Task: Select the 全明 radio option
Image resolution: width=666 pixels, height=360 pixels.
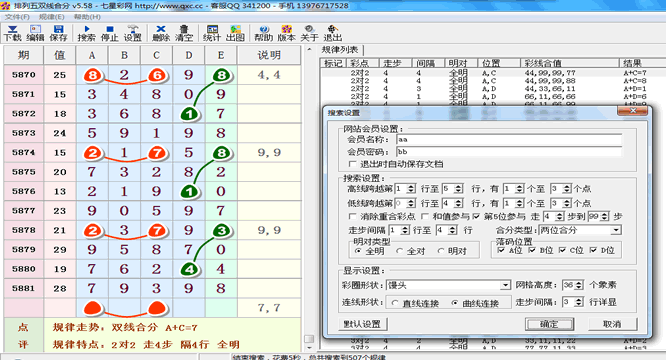Action: (358, 251)
